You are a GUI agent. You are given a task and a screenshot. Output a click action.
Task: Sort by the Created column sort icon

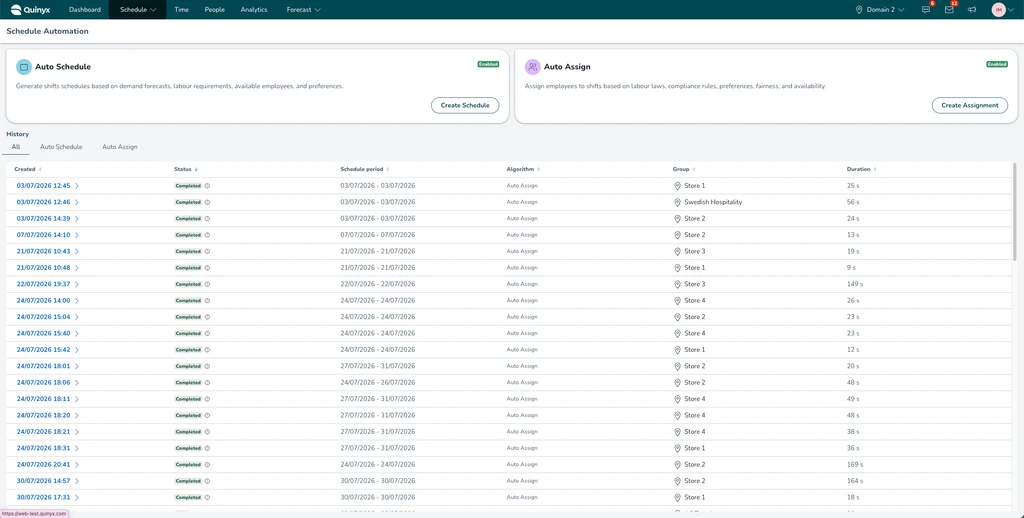click(x=40, y=169)
